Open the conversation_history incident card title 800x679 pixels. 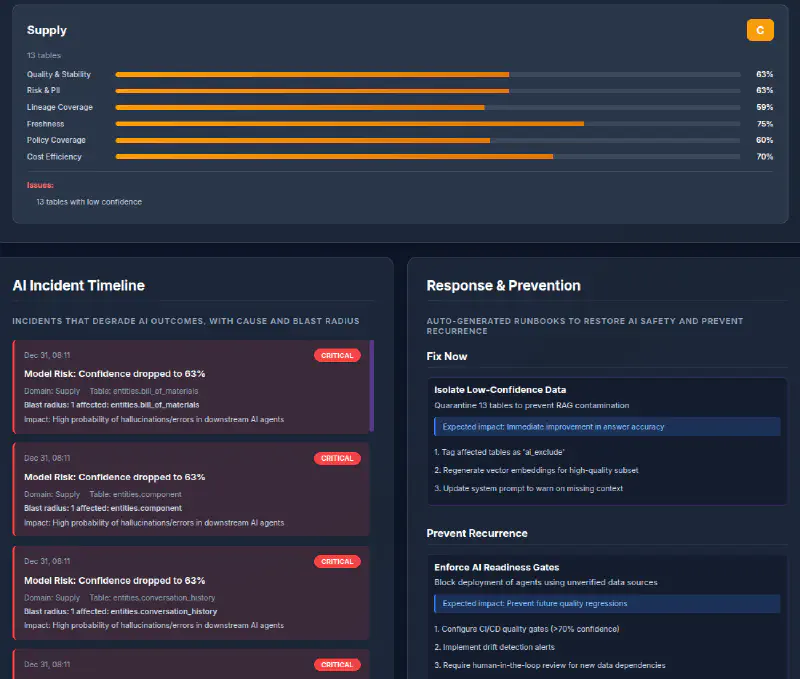click(114, 581)
